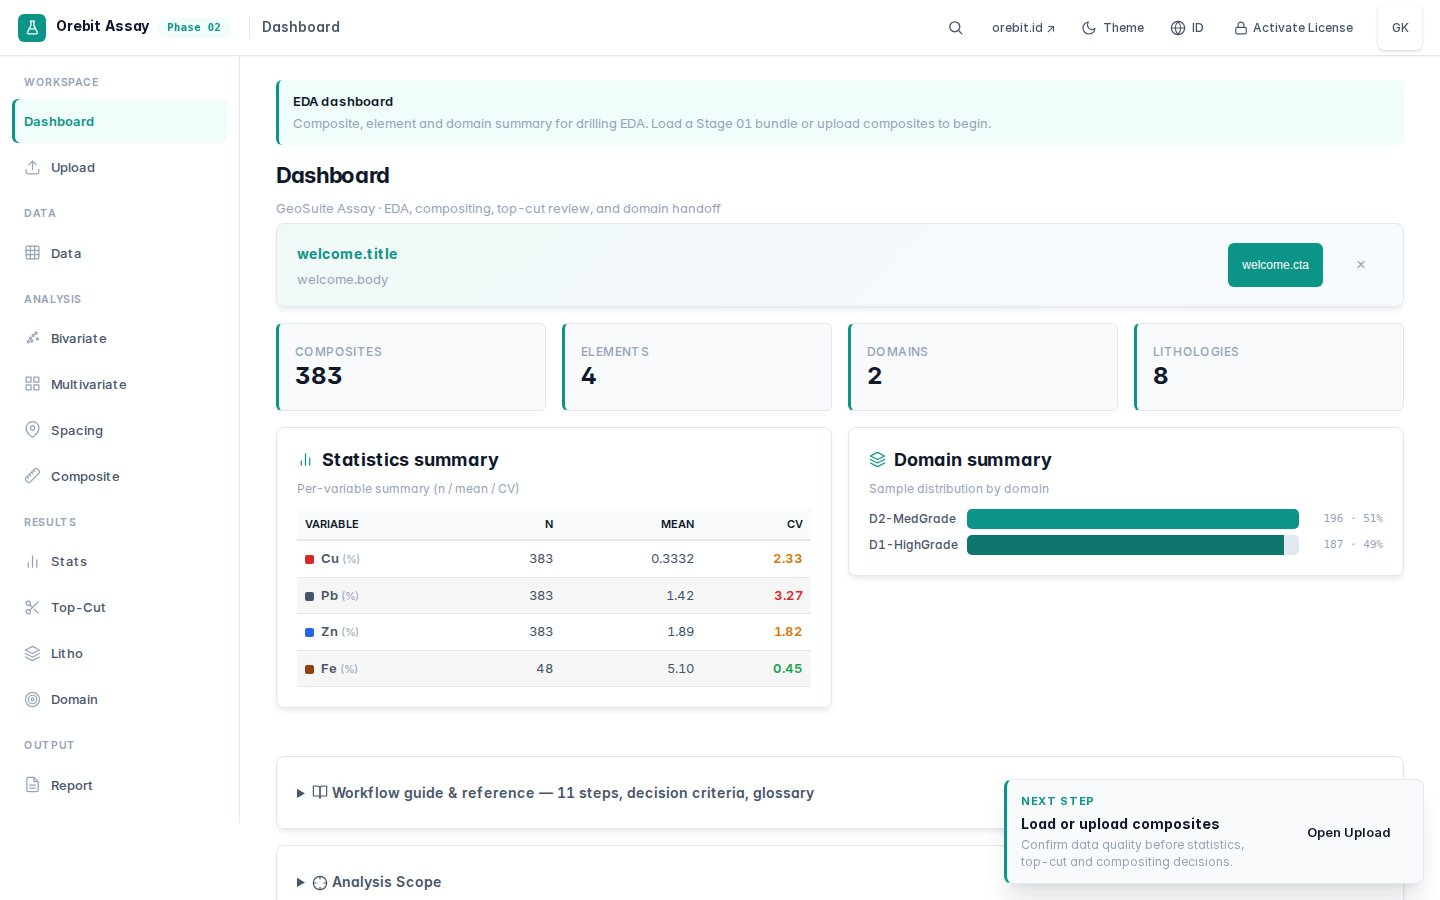Viewport: 1440px width, 900px height.
Task: Click the Analysis Scope crosshair icon
Action: coord(320,882)
